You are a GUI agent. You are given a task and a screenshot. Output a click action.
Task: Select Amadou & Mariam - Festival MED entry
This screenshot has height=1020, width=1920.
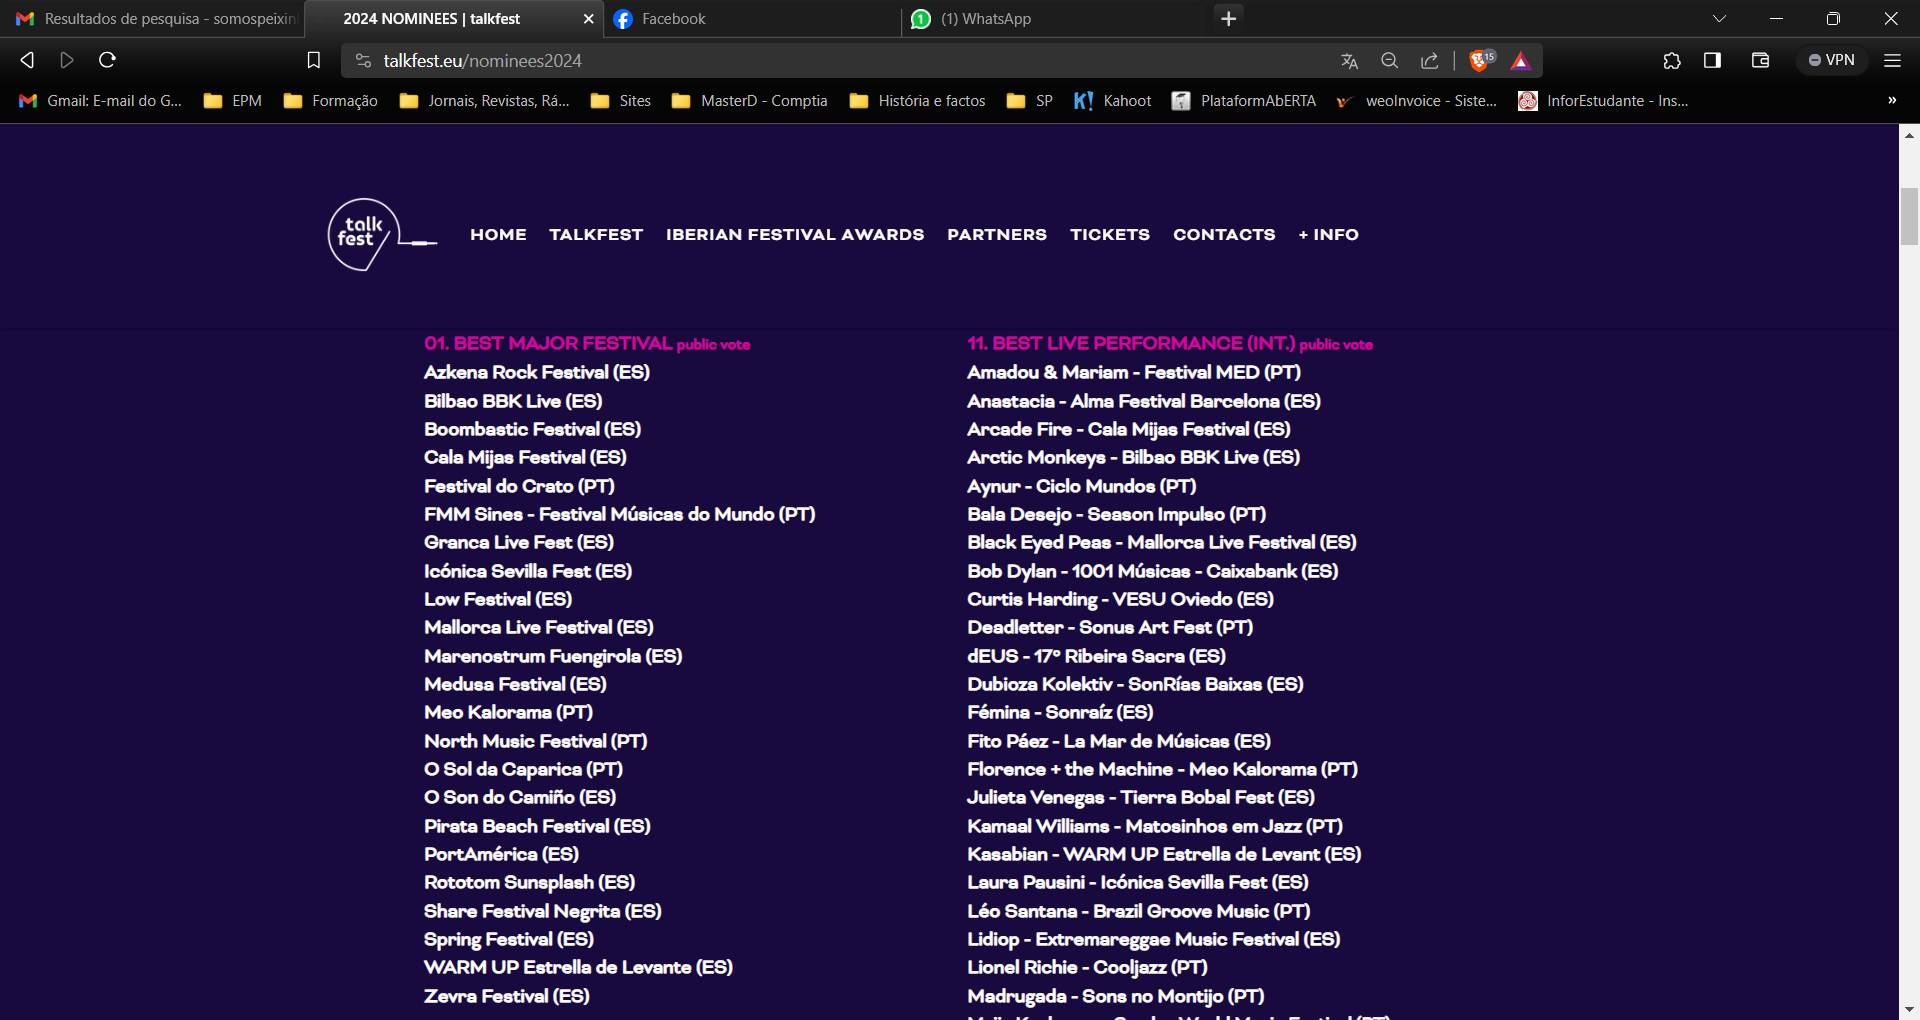tap(1134, 372)
